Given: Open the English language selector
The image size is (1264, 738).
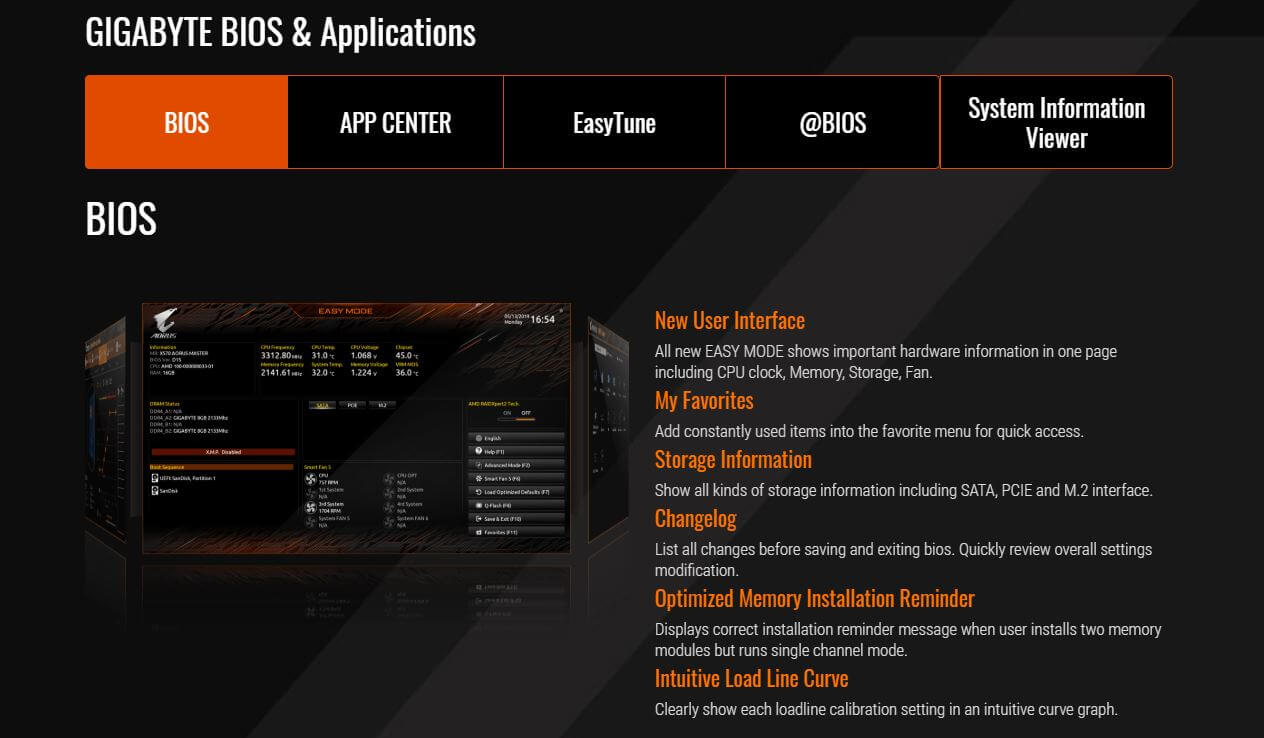Looking at the screenshot, I should 516,438.
